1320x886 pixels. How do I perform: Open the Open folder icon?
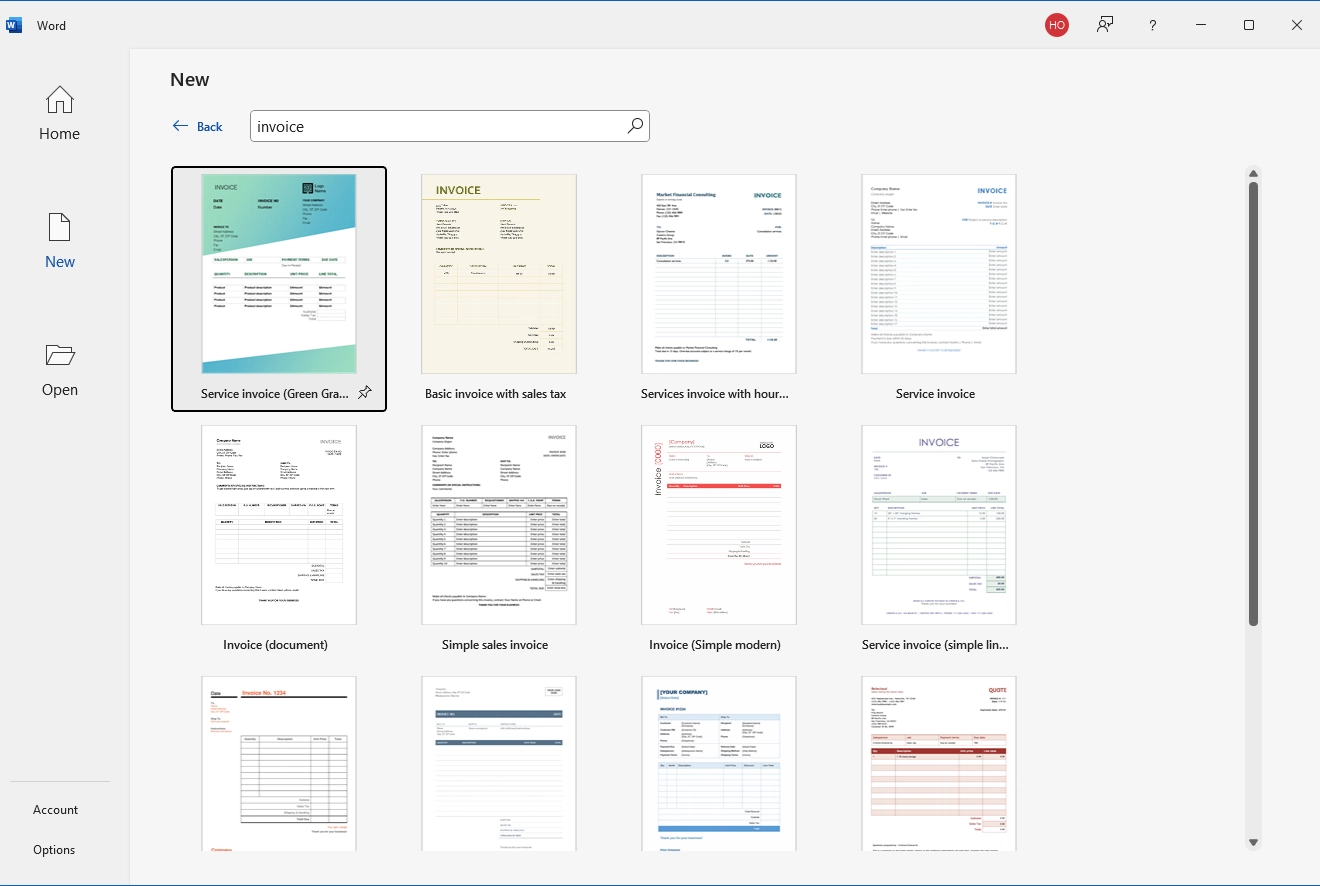(x=59, y=356)
